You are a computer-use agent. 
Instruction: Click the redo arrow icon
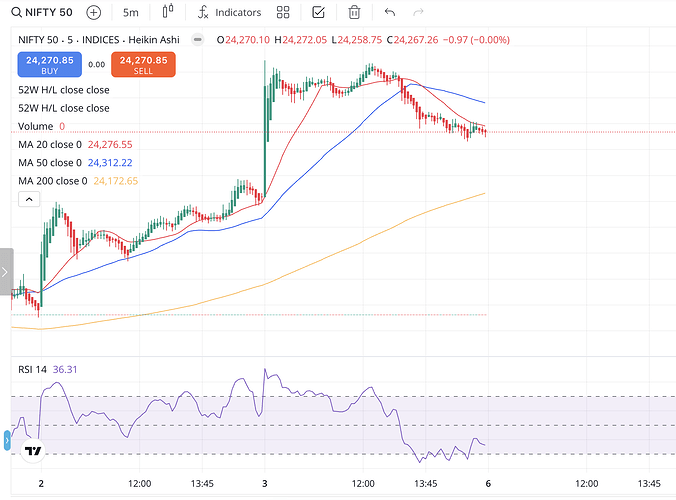click(x=418, y=12)
